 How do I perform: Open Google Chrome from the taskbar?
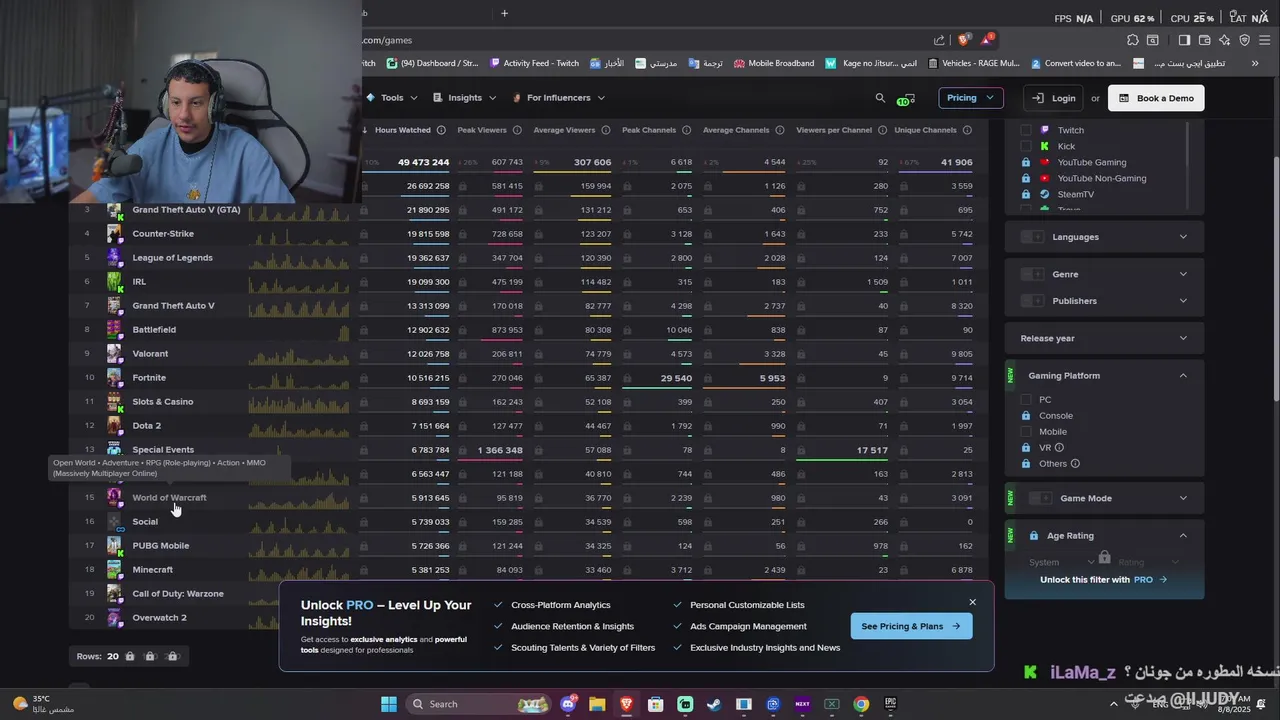pos(861,704)
